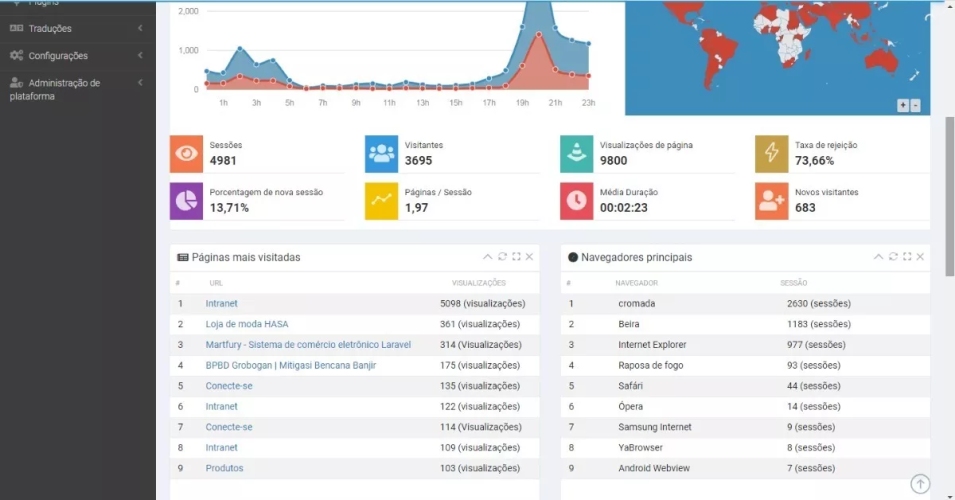Click the Novos visitantes user-plus icon
The image size is (955, 500).
click(x=771, y=201)
